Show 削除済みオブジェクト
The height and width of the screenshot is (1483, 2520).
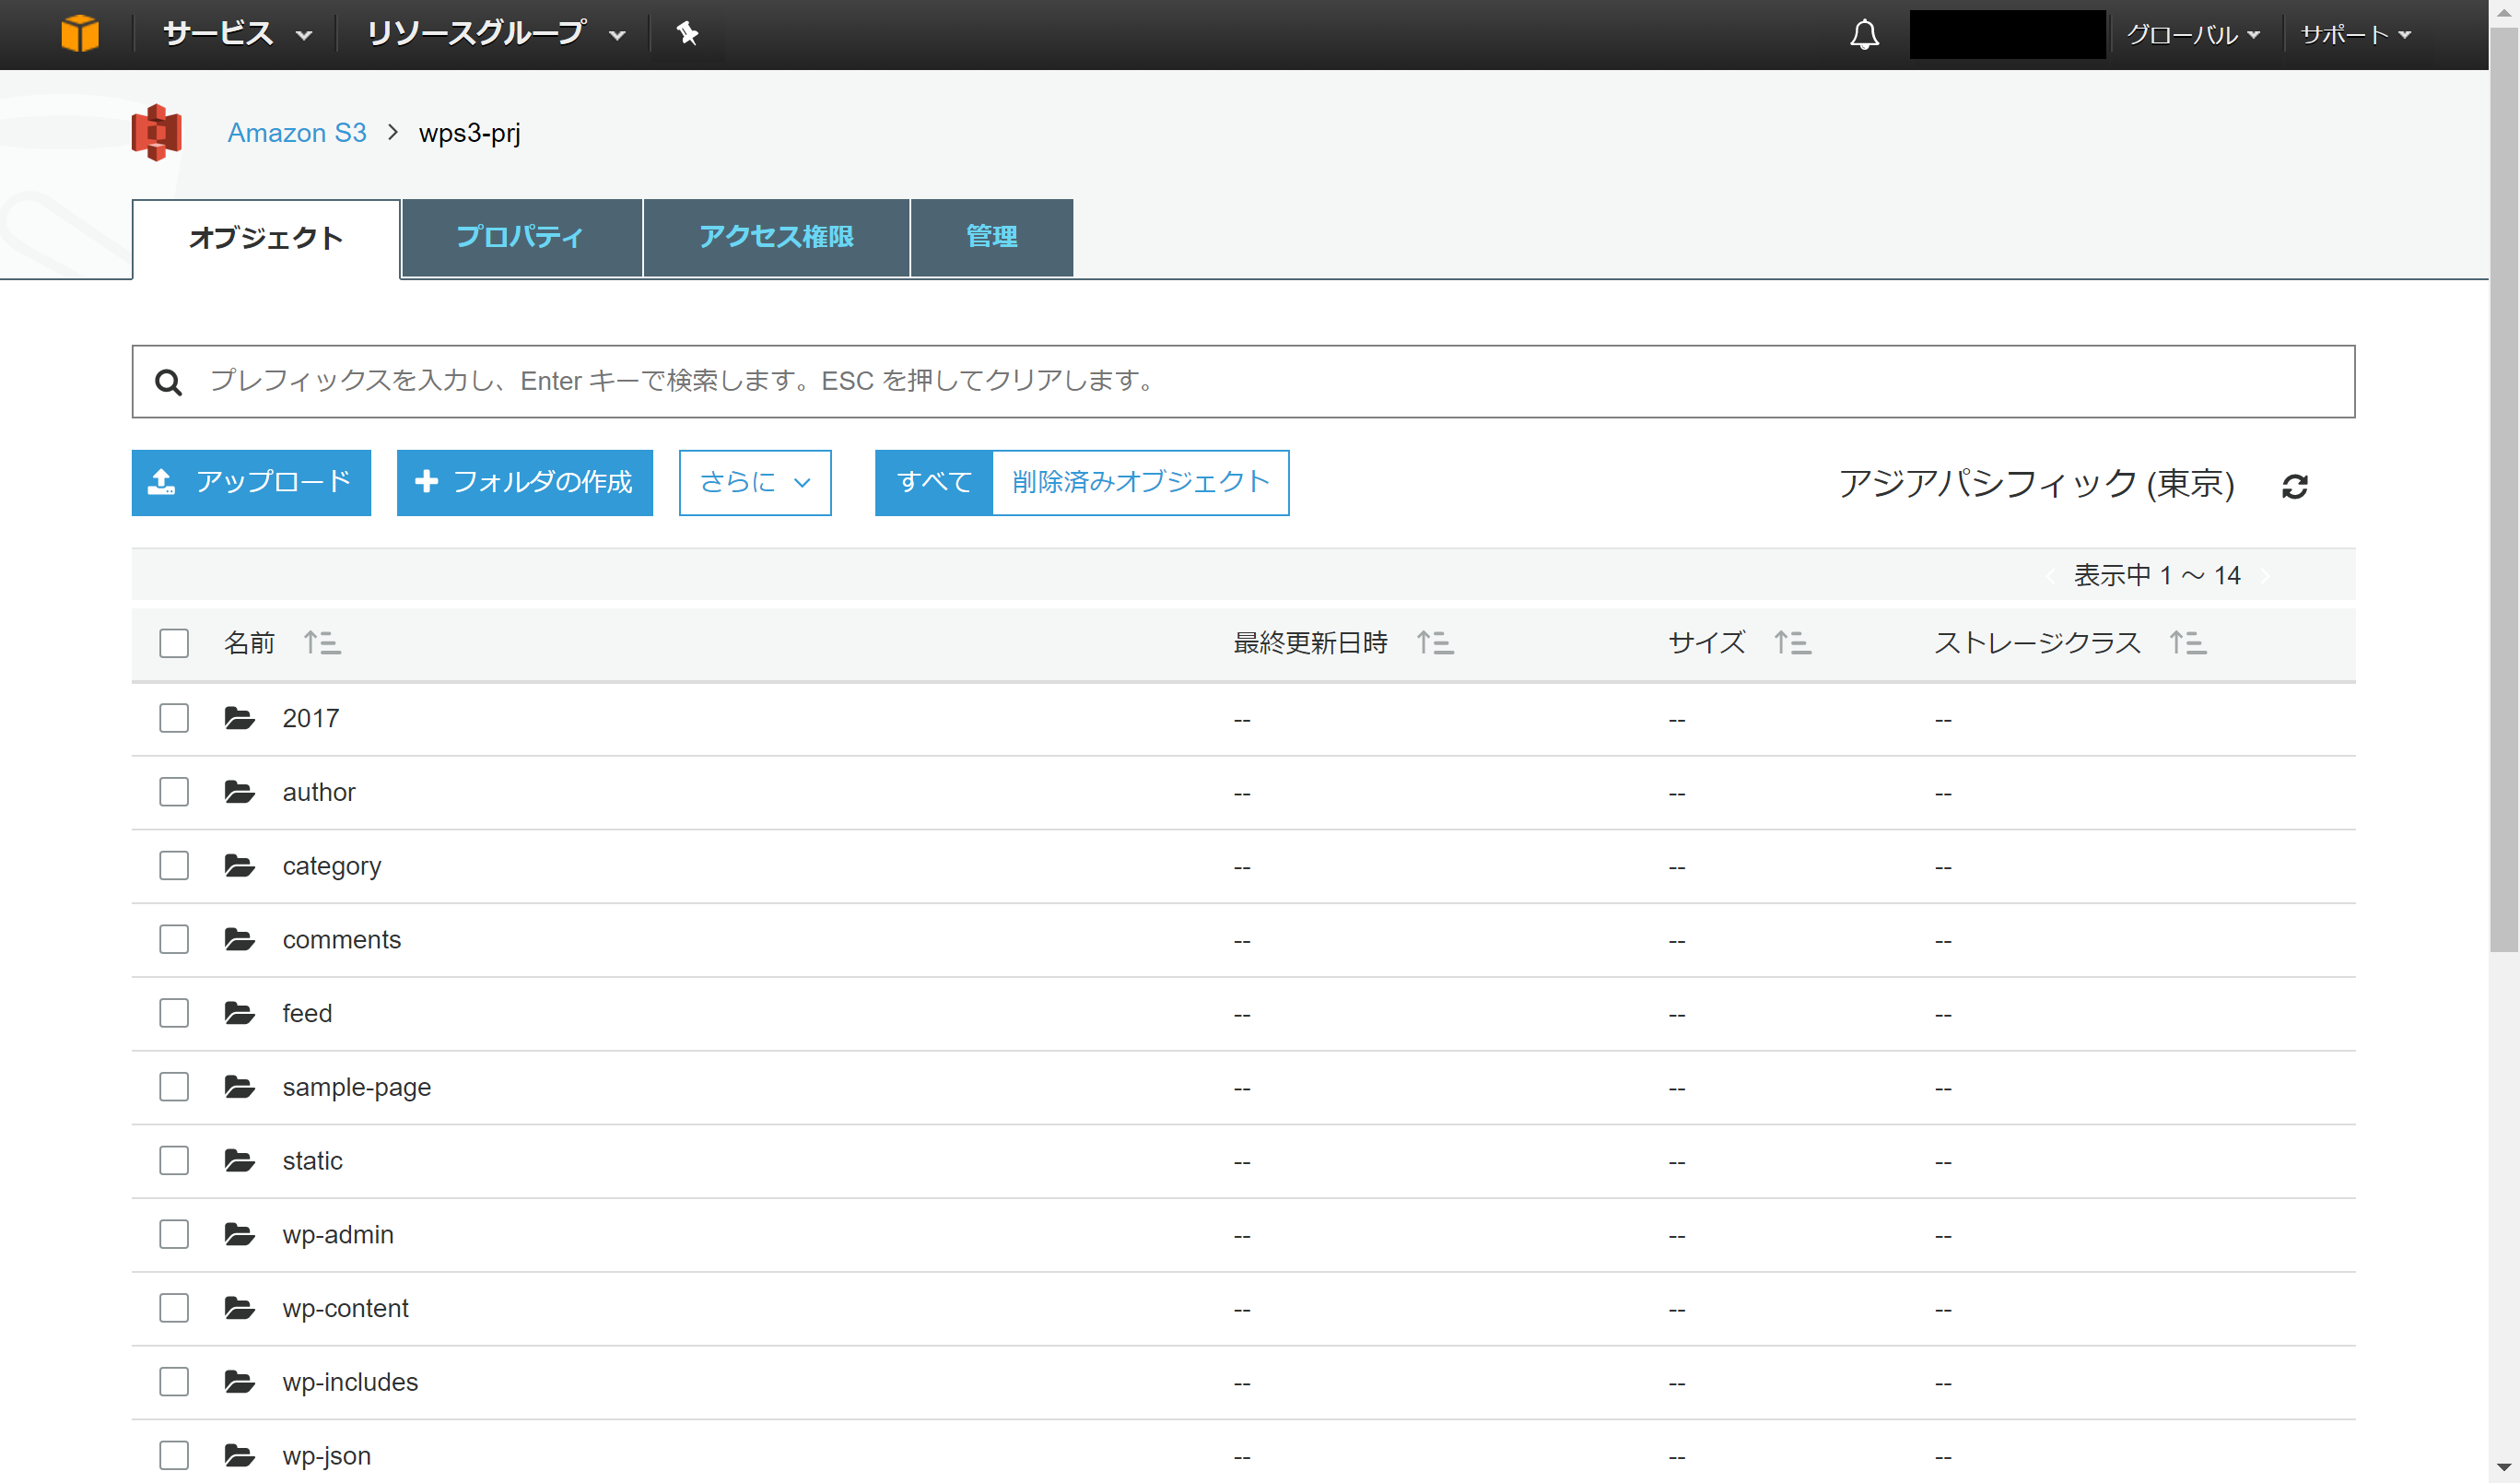[1141, 483]
